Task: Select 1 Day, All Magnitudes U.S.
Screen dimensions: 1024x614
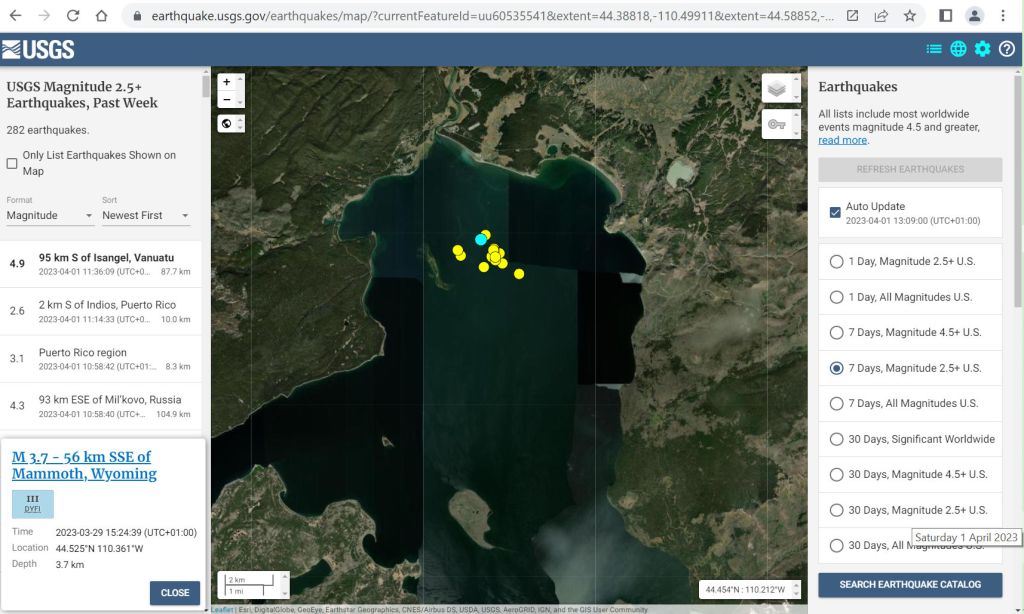Action: [837, 297]
